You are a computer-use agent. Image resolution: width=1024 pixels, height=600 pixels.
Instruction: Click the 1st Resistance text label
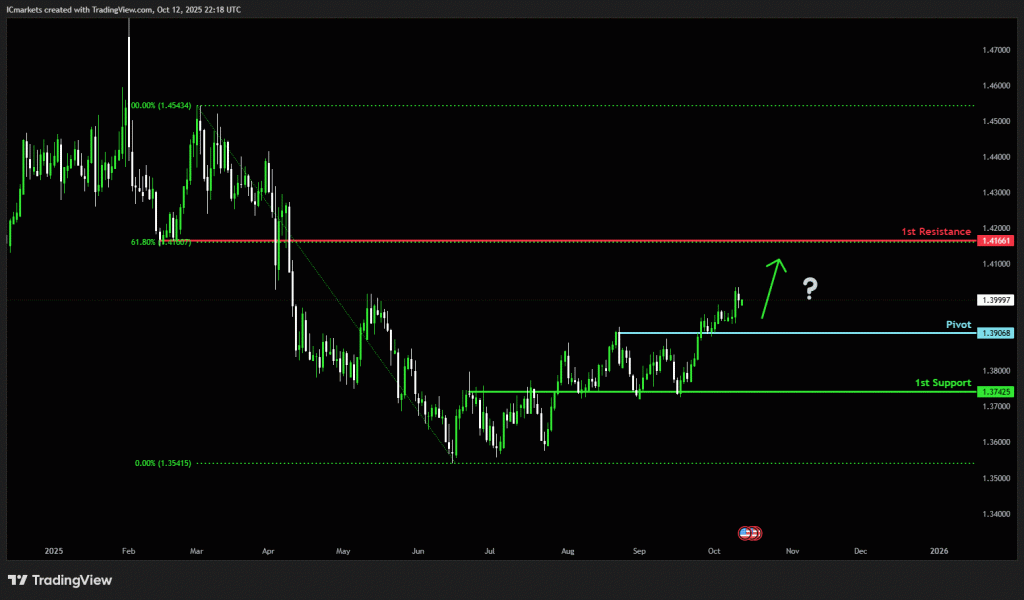(936, 232)
